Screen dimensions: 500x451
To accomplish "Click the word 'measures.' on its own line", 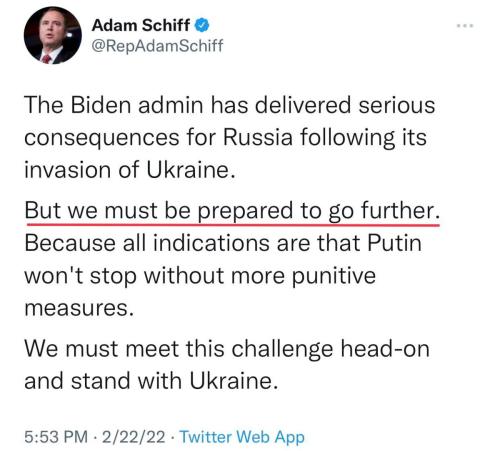I will coord(79,308).
